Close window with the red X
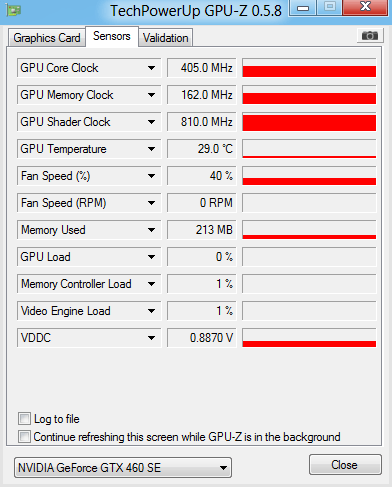The height and width of the screenshot is (487, 392). [x=365, y=7]
